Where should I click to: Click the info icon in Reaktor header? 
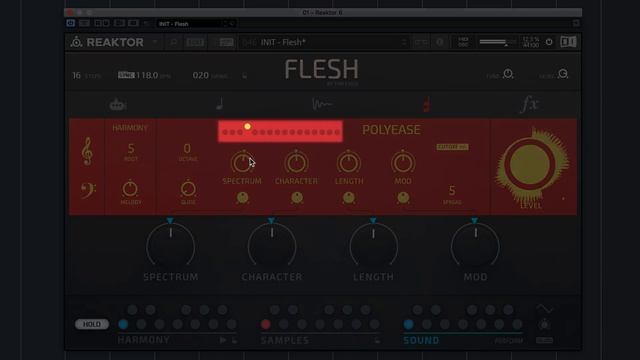440,42
